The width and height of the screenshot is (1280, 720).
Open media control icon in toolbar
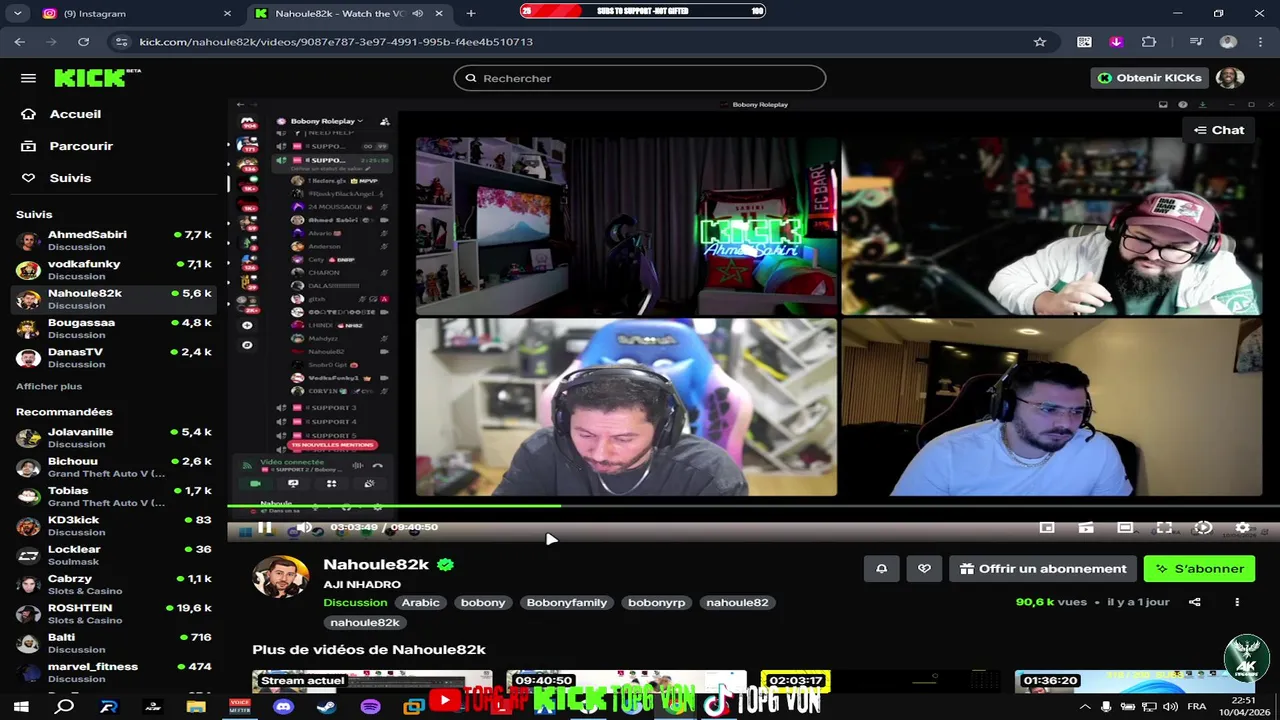pos(1196,42)
